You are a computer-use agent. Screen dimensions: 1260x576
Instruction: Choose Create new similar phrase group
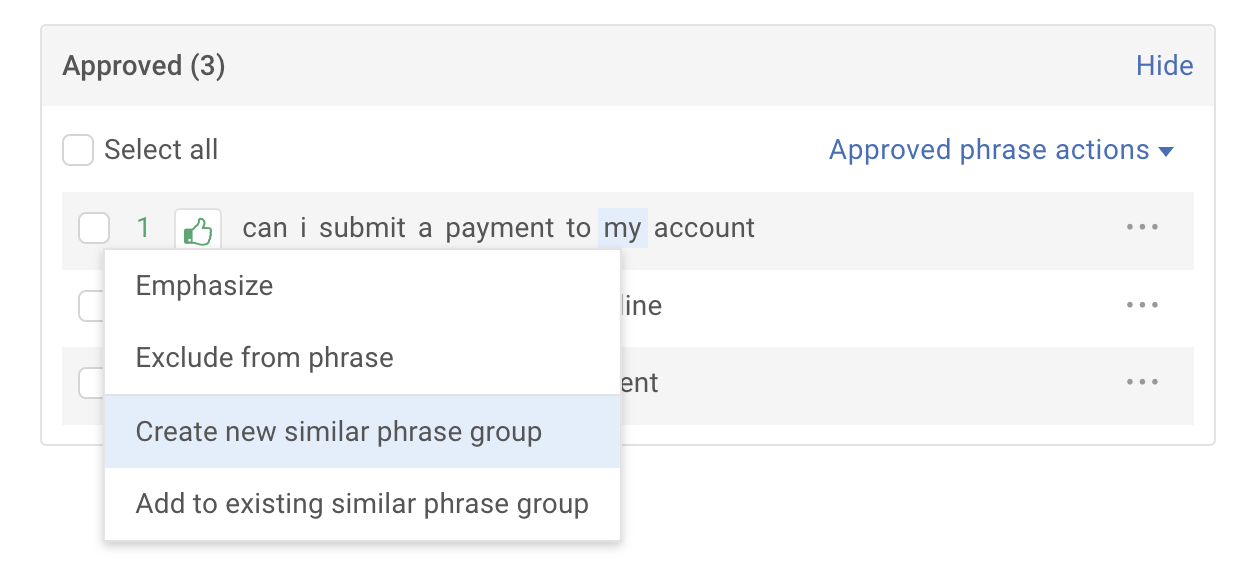(338, 432)
